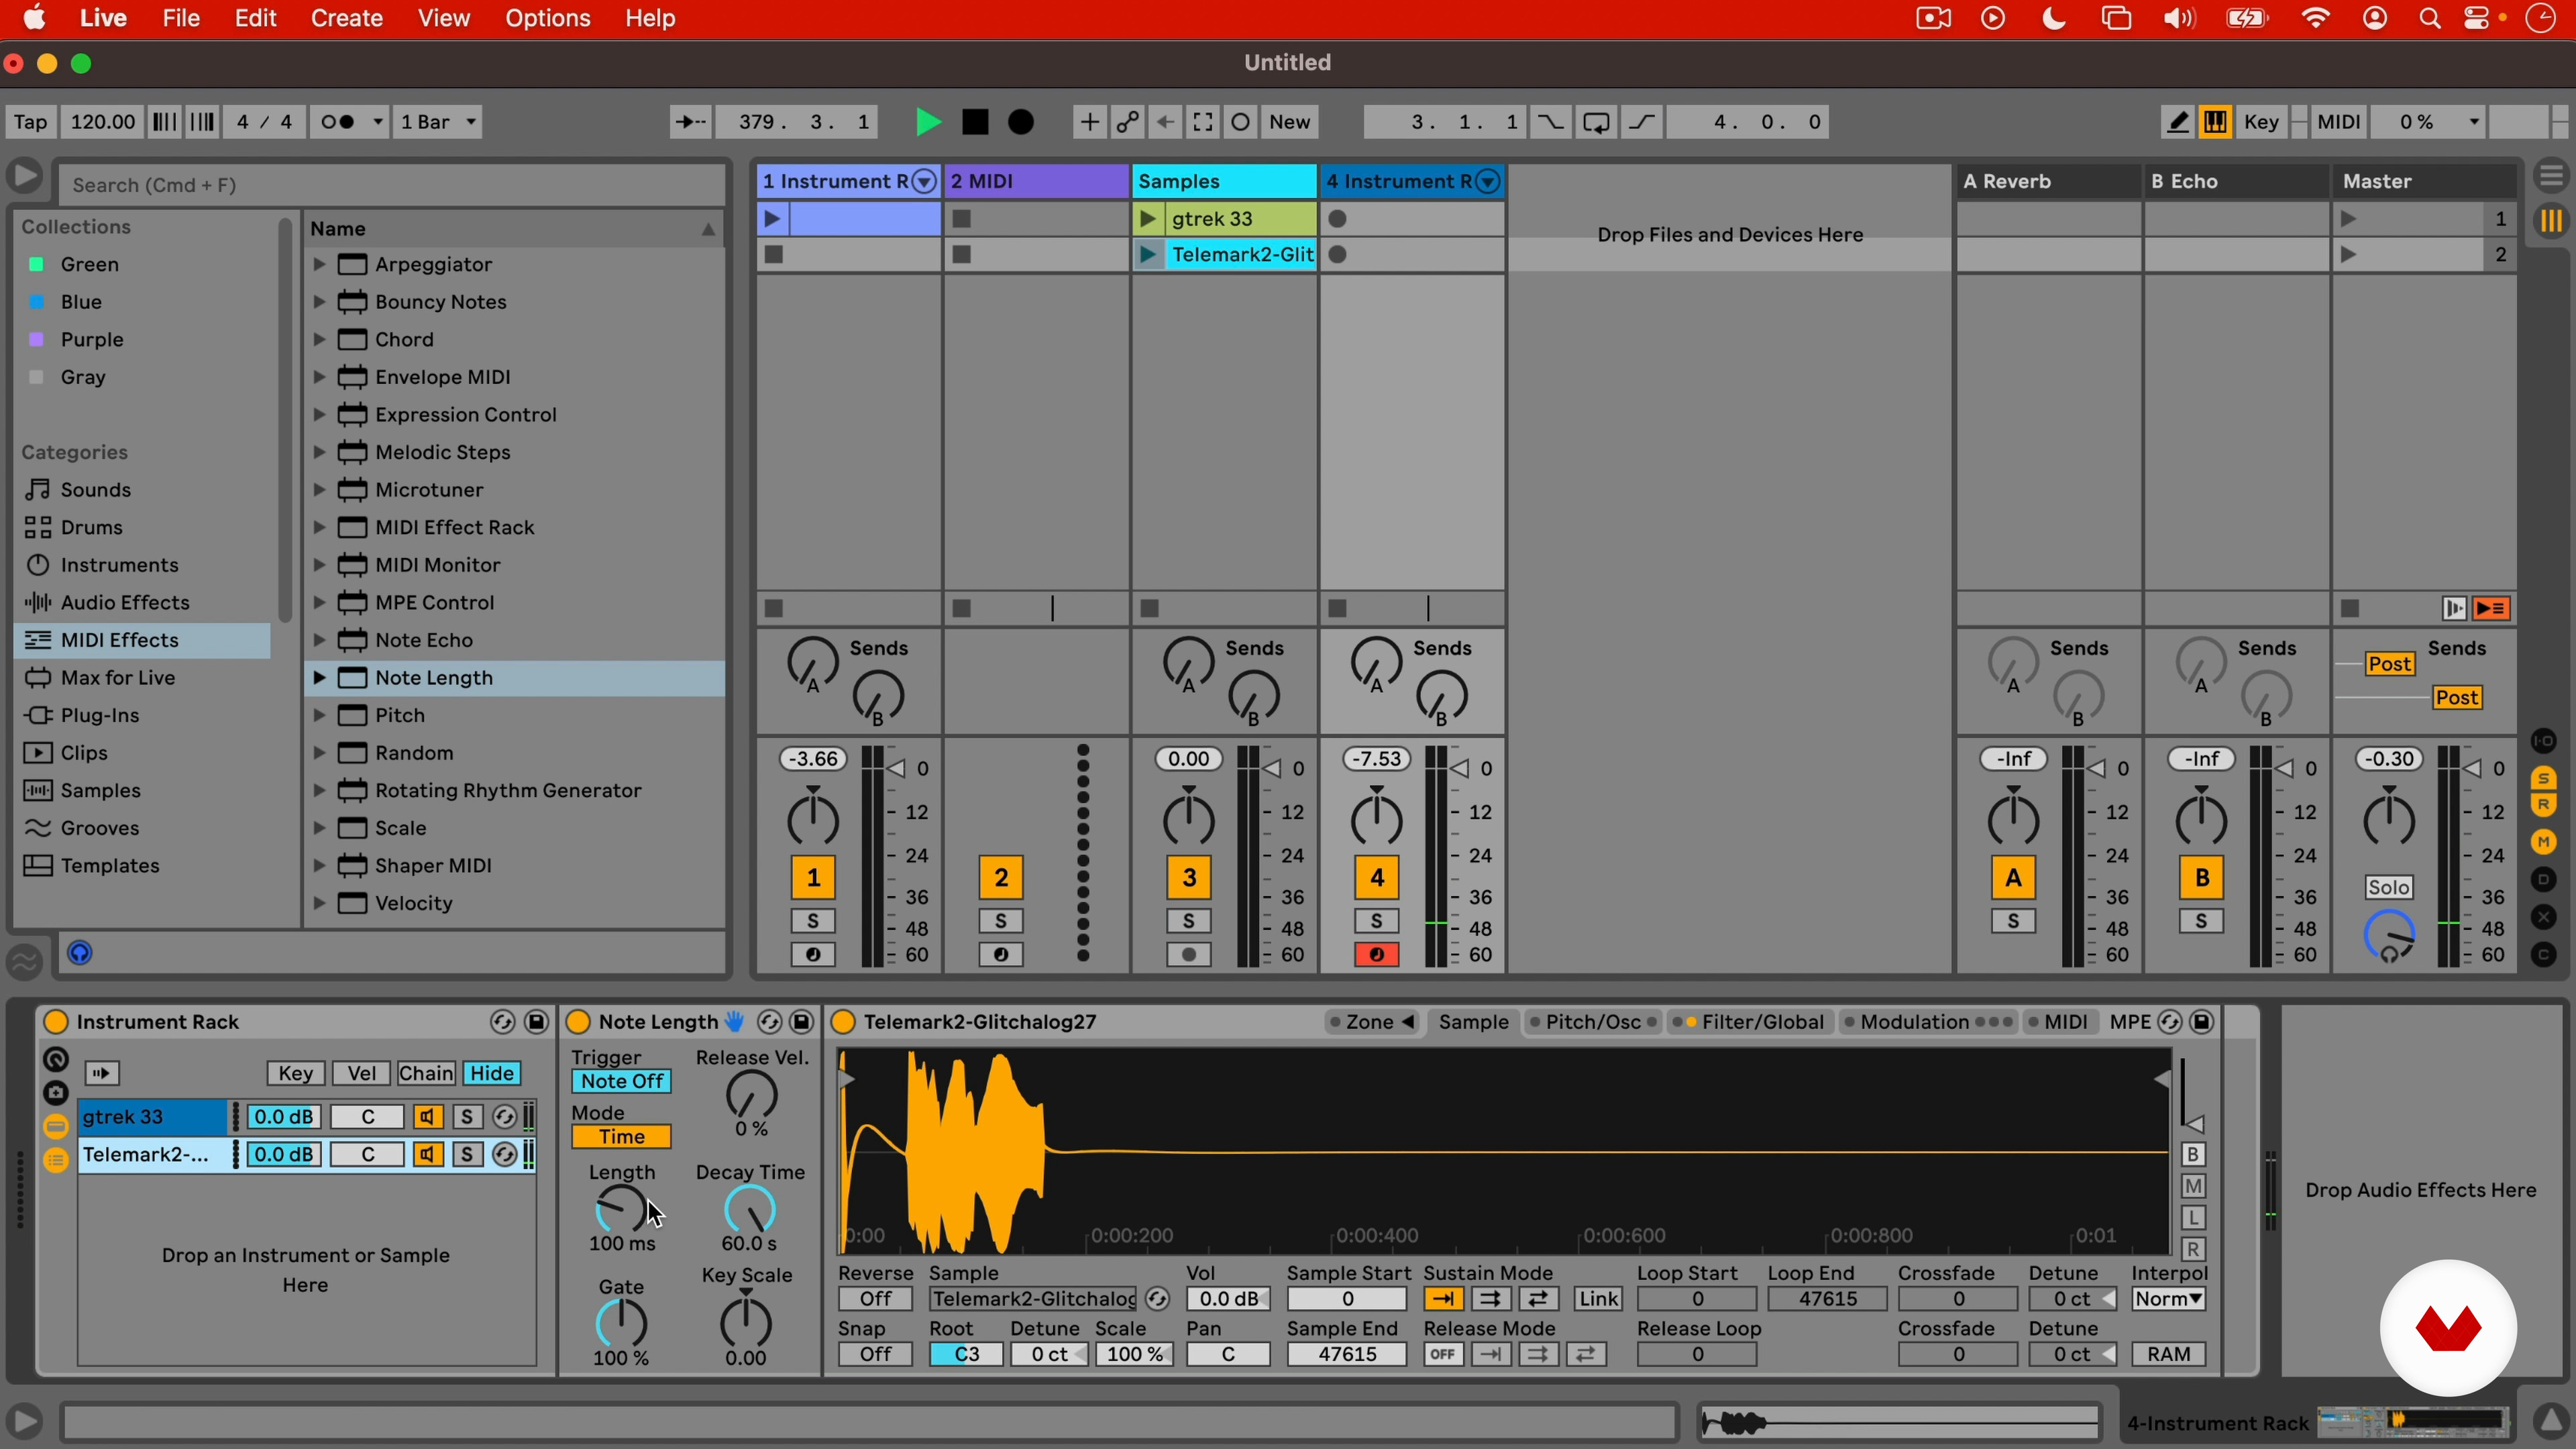Open macOS Spotlight search icon
The width and height of the screenshot is (2576, 1449).
tap(2429, 18)
